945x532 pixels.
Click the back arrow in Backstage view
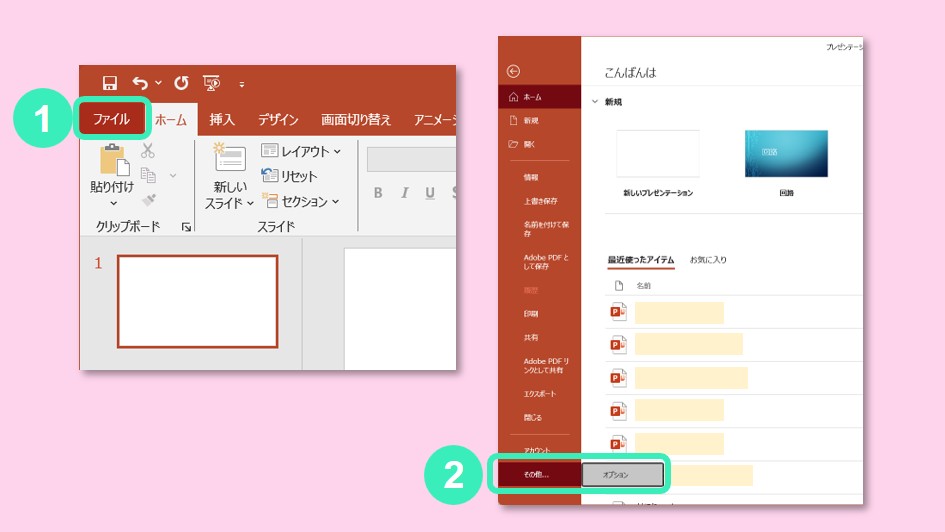513,72
